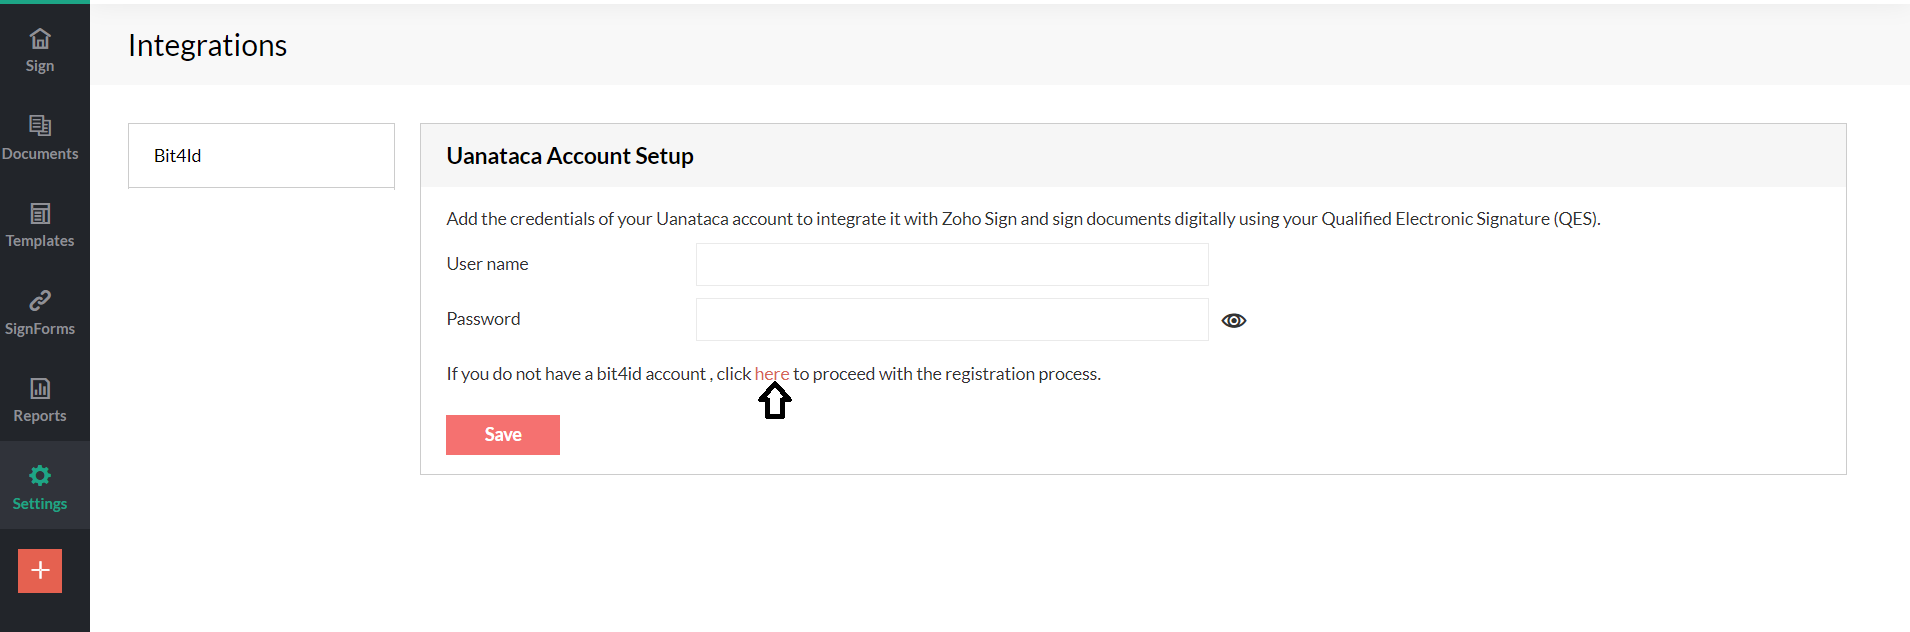Focus the Password input field
1910x632 pixels.
tap(952, 320)
